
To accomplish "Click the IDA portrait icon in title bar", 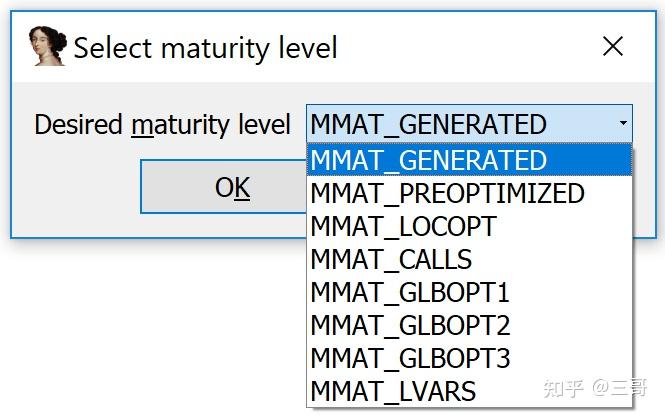I will [47, 47].
